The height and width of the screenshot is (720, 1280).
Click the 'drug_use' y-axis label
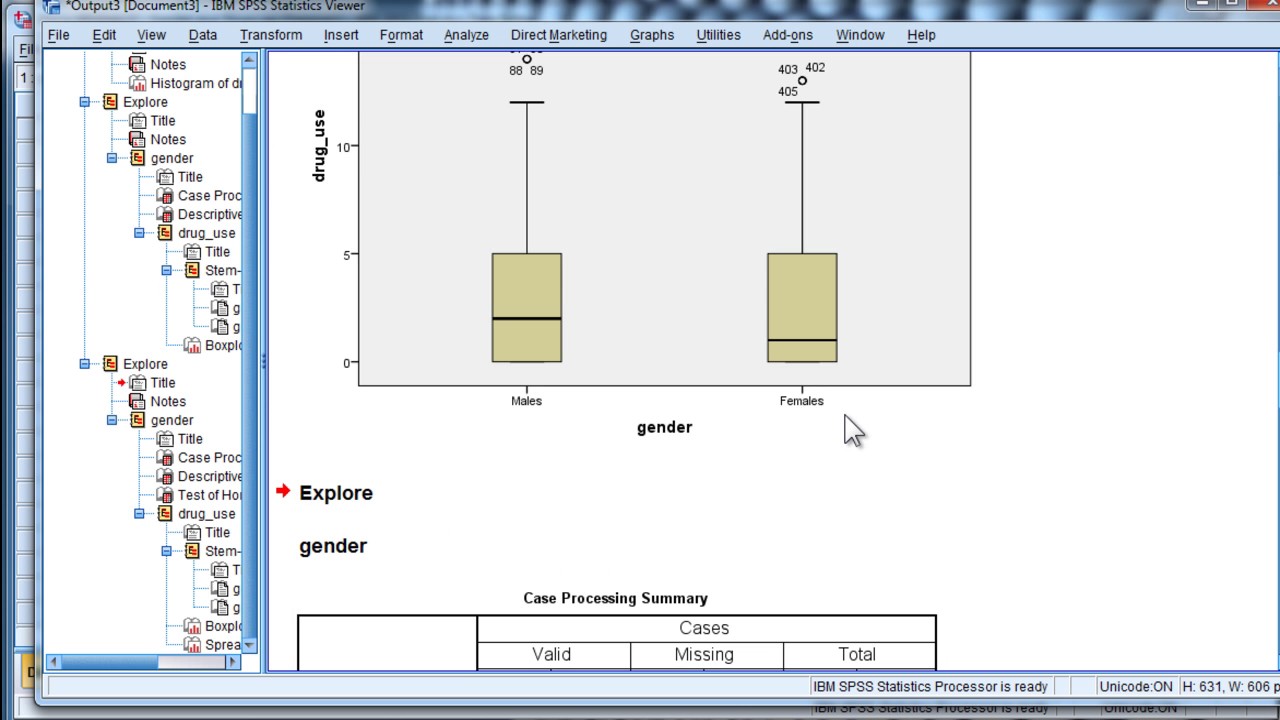(319, 146)
